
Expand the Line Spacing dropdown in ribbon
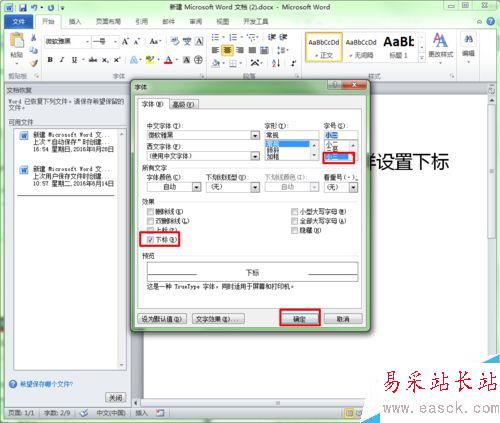283,50
